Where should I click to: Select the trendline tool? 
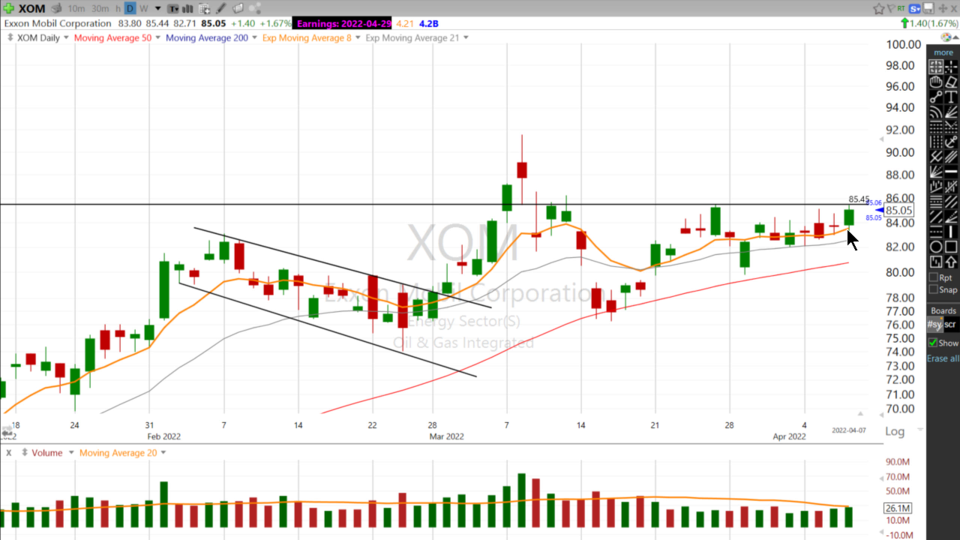[936, 96]
